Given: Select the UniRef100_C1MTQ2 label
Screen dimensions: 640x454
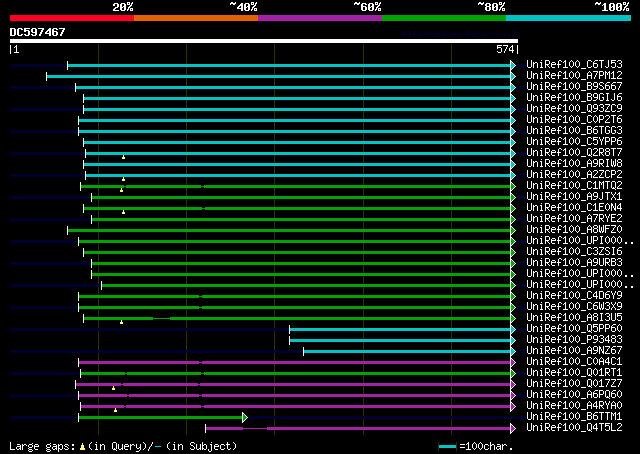Looking at the screenshot, I should tap(574, 186).
